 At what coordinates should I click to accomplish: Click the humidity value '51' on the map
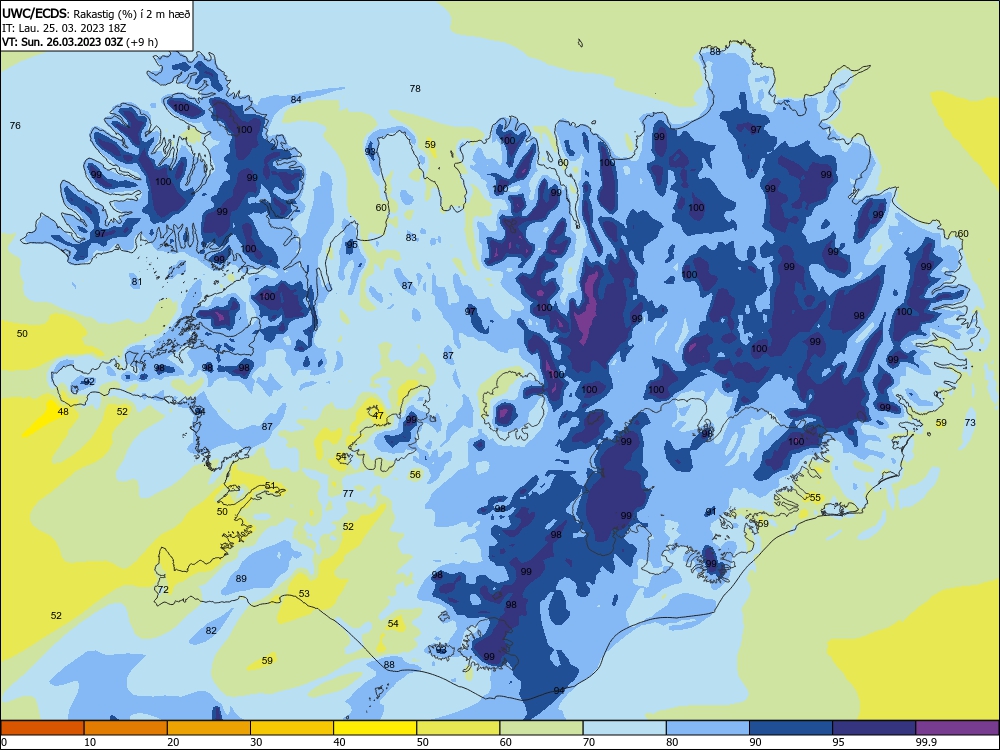270,485
